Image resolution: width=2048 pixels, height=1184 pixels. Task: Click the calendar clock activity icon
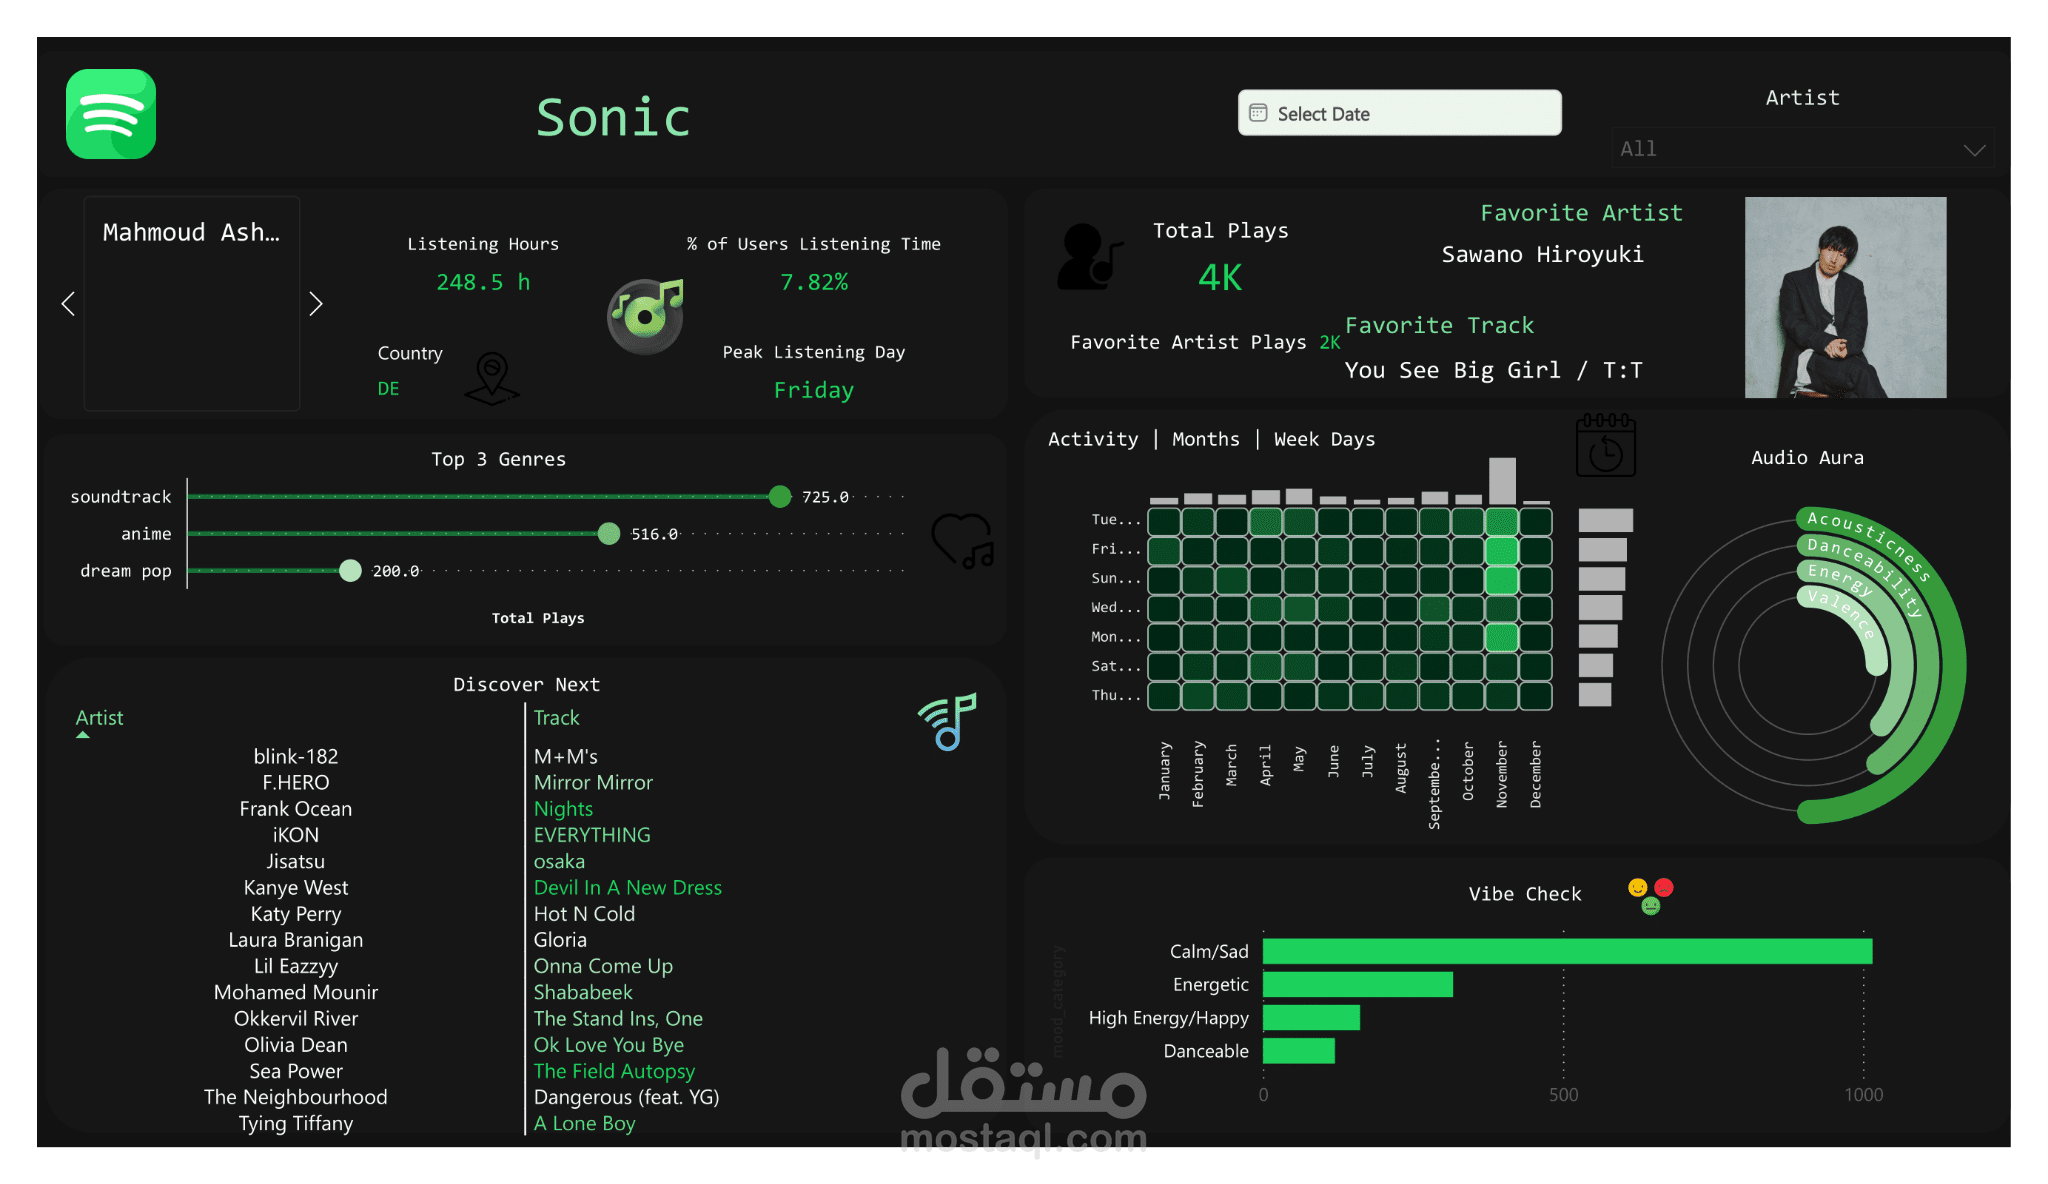coord(1605,446)
